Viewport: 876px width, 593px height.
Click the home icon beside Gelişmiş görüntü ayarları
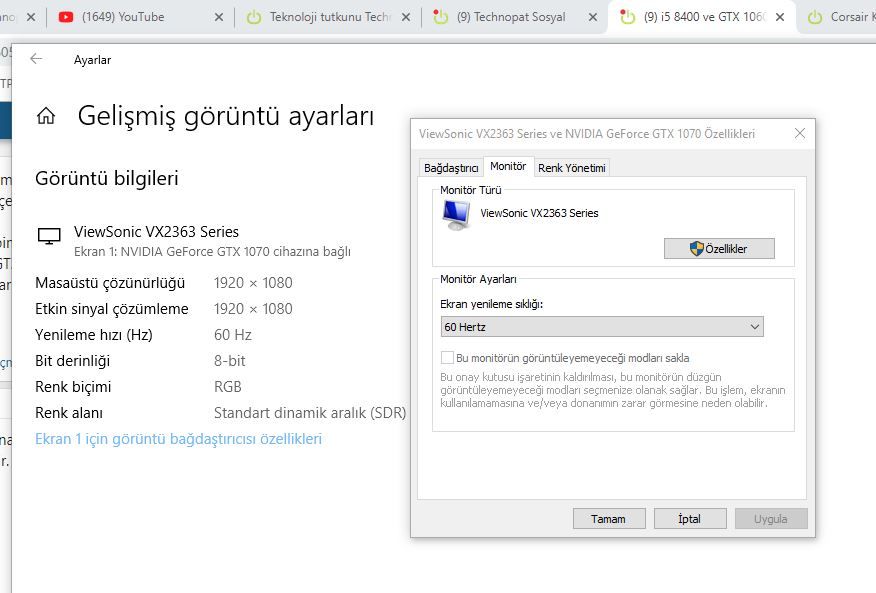point(46,116)
